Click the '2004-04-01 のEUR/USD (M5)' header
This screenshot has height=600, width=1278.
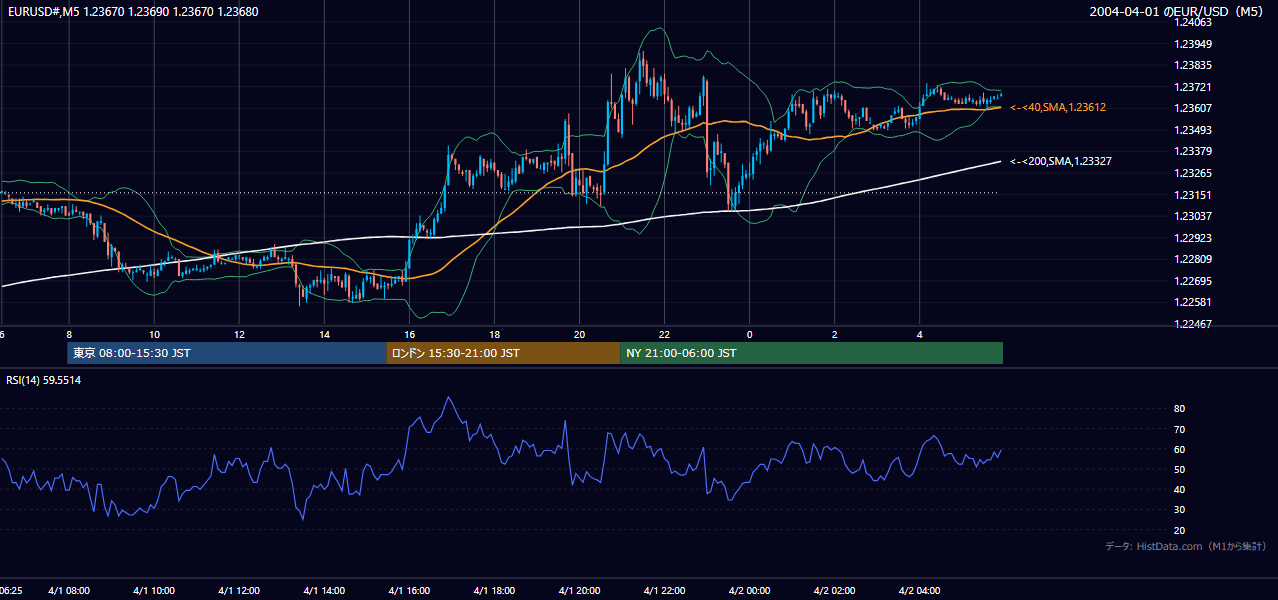click(1178, 12)
